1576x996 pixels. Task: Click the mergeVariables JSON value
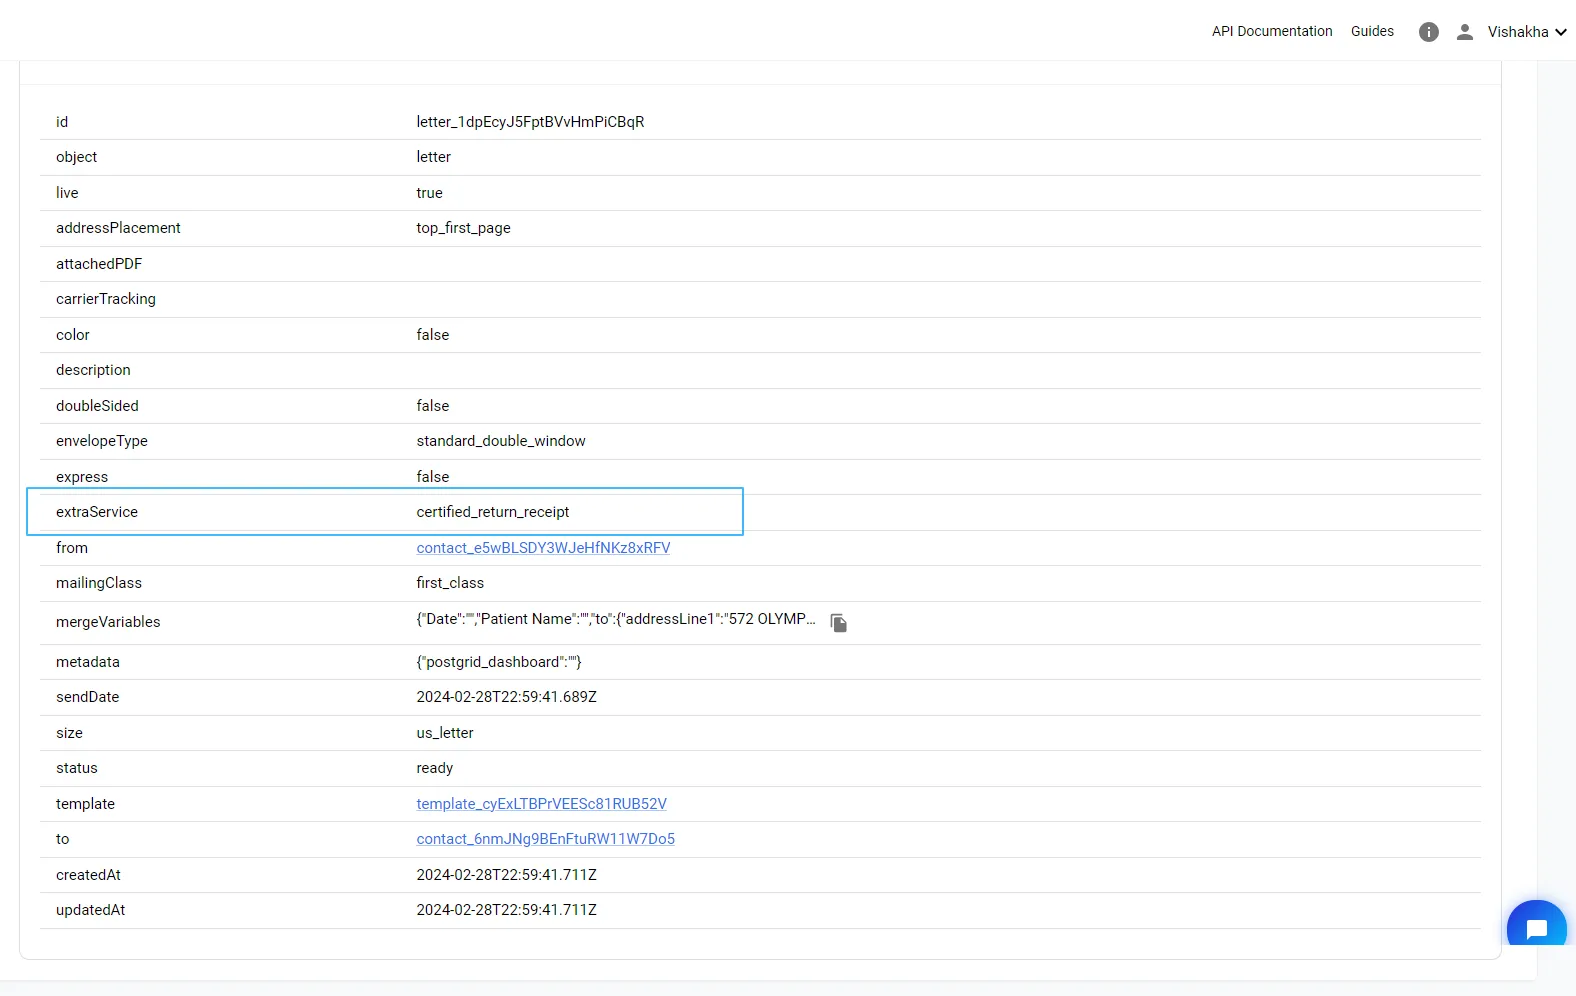(616, 619)
